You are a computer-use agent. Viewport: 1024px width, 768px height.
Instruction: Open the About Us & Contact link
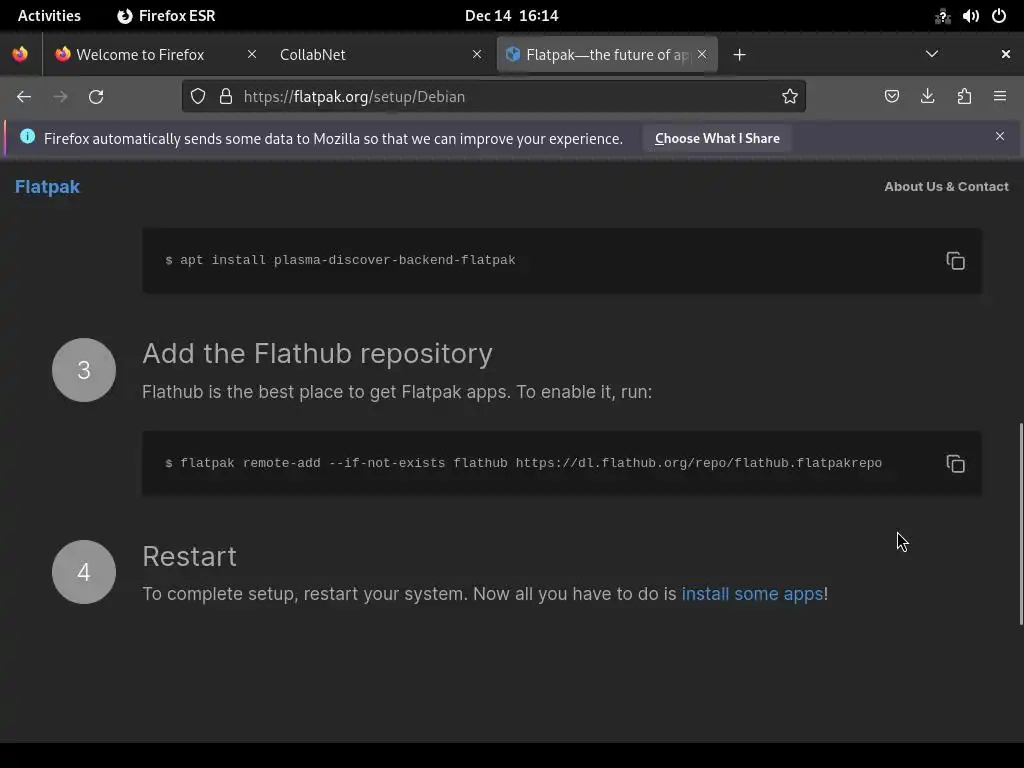tap(946, 186)
